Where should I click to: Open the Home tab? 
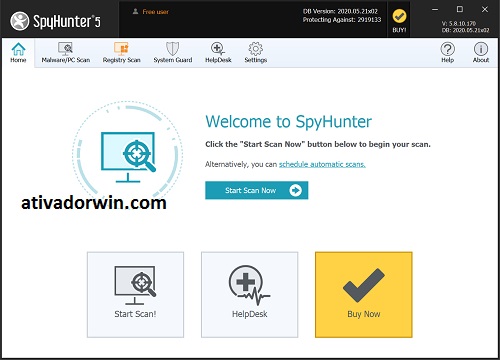pyautogui.click(x=18, y=53)
